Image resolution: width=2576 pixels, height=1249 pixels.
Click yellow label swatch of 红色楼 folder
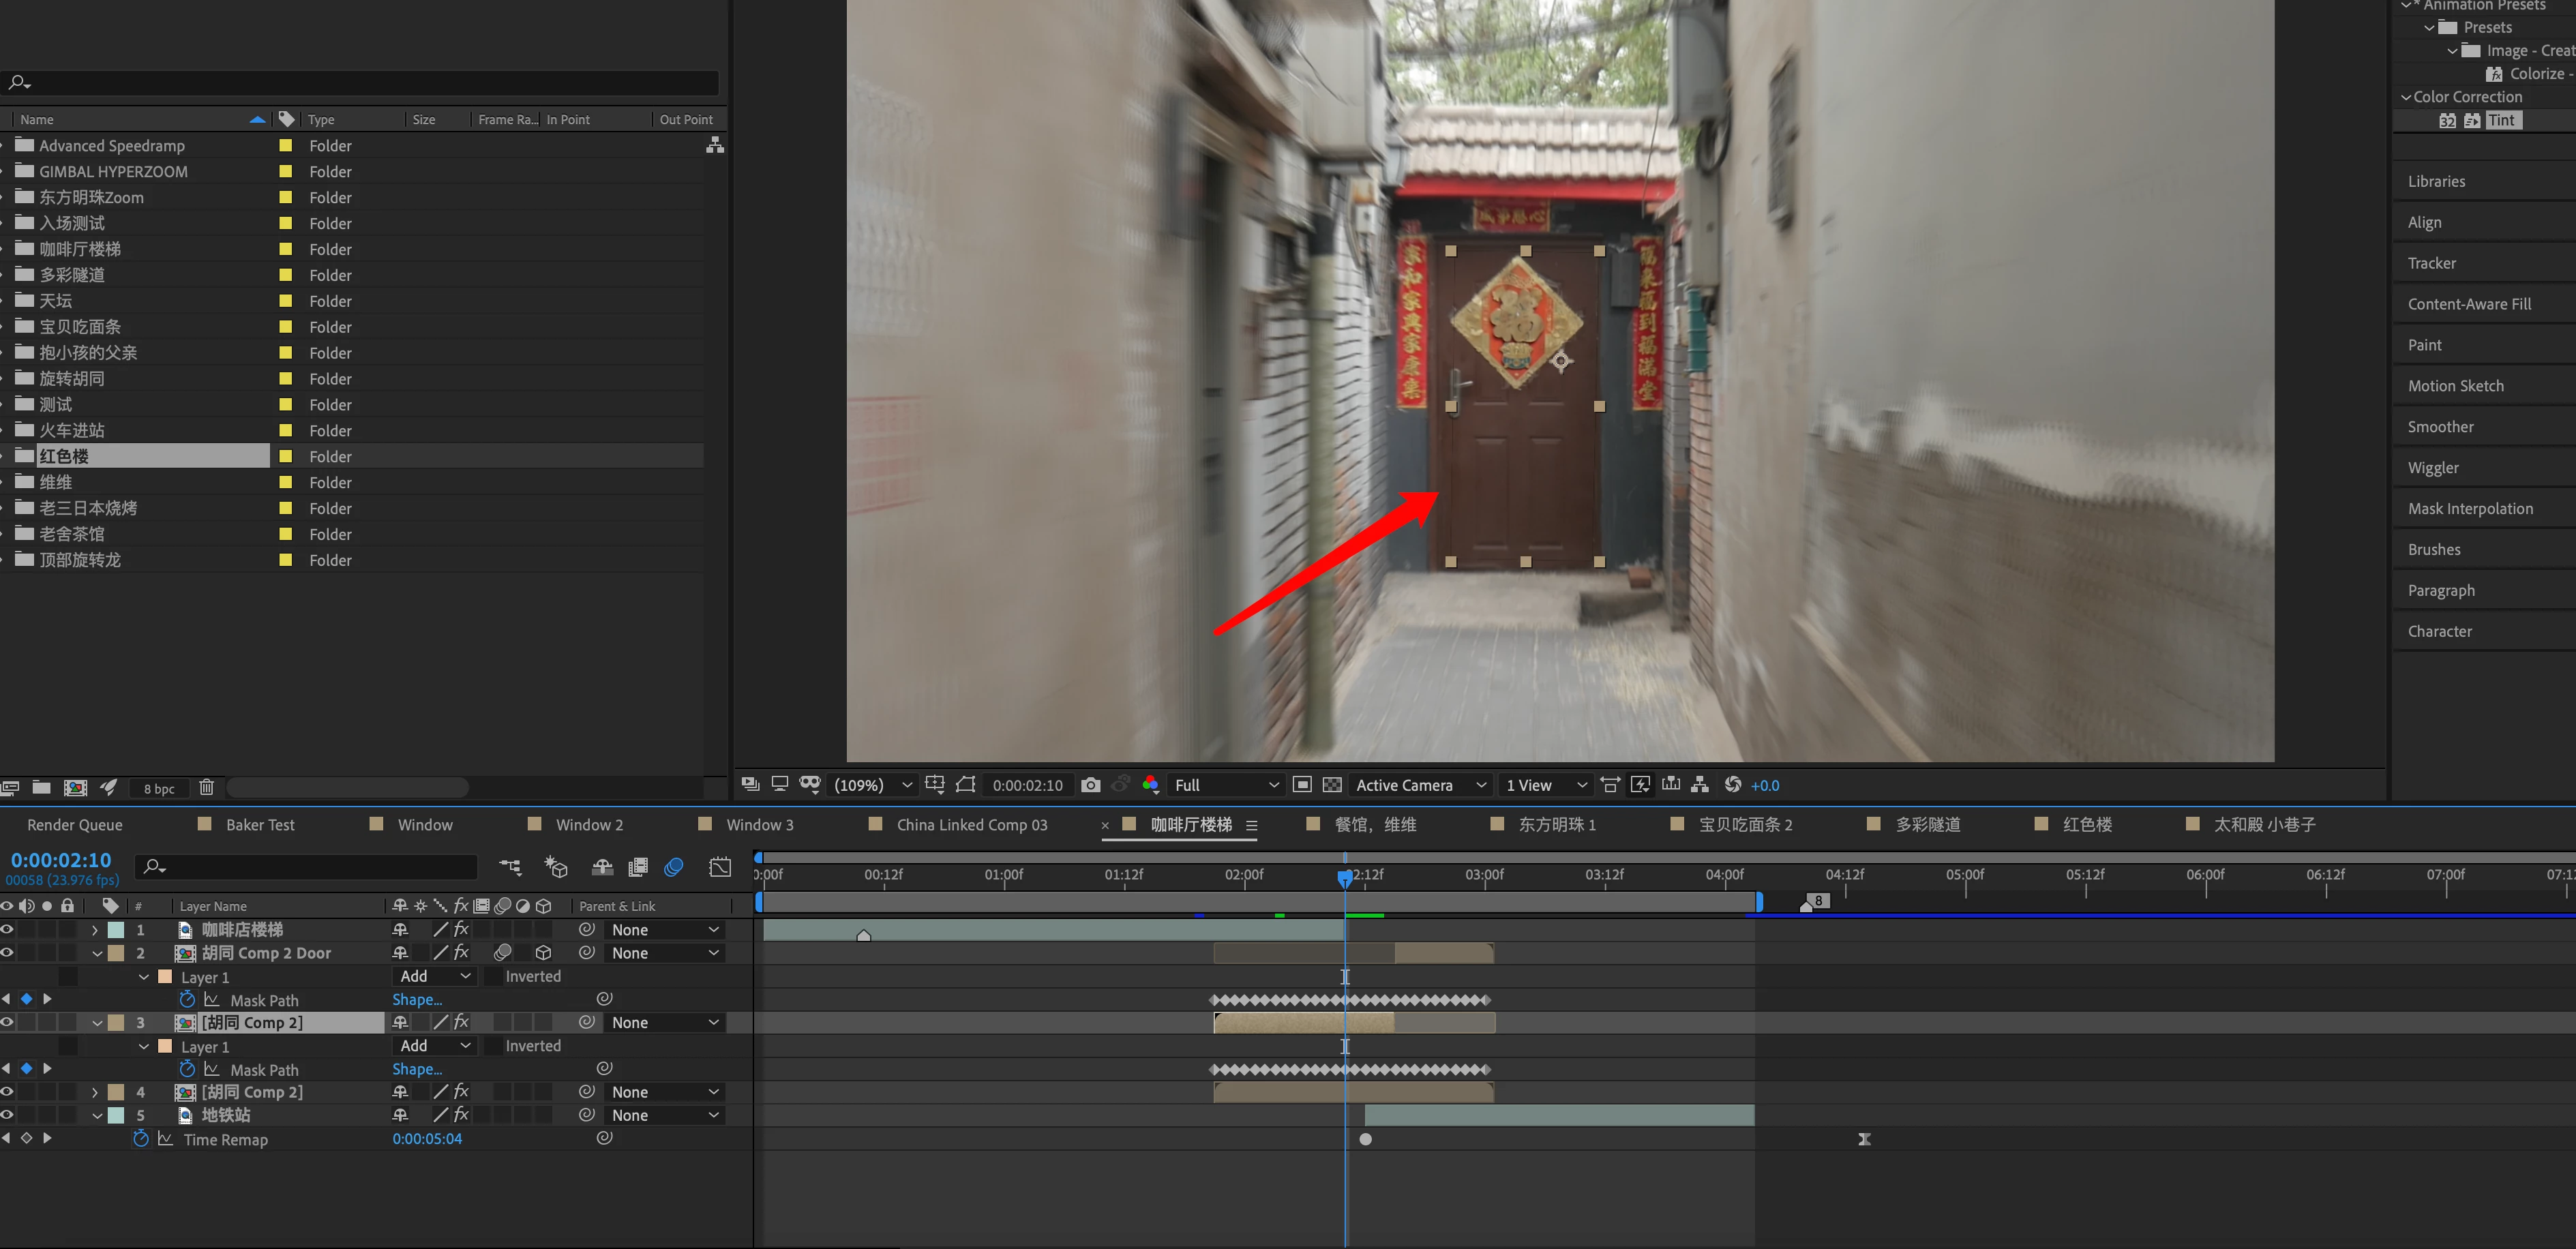pyautogui.click(x=286, y=456)
